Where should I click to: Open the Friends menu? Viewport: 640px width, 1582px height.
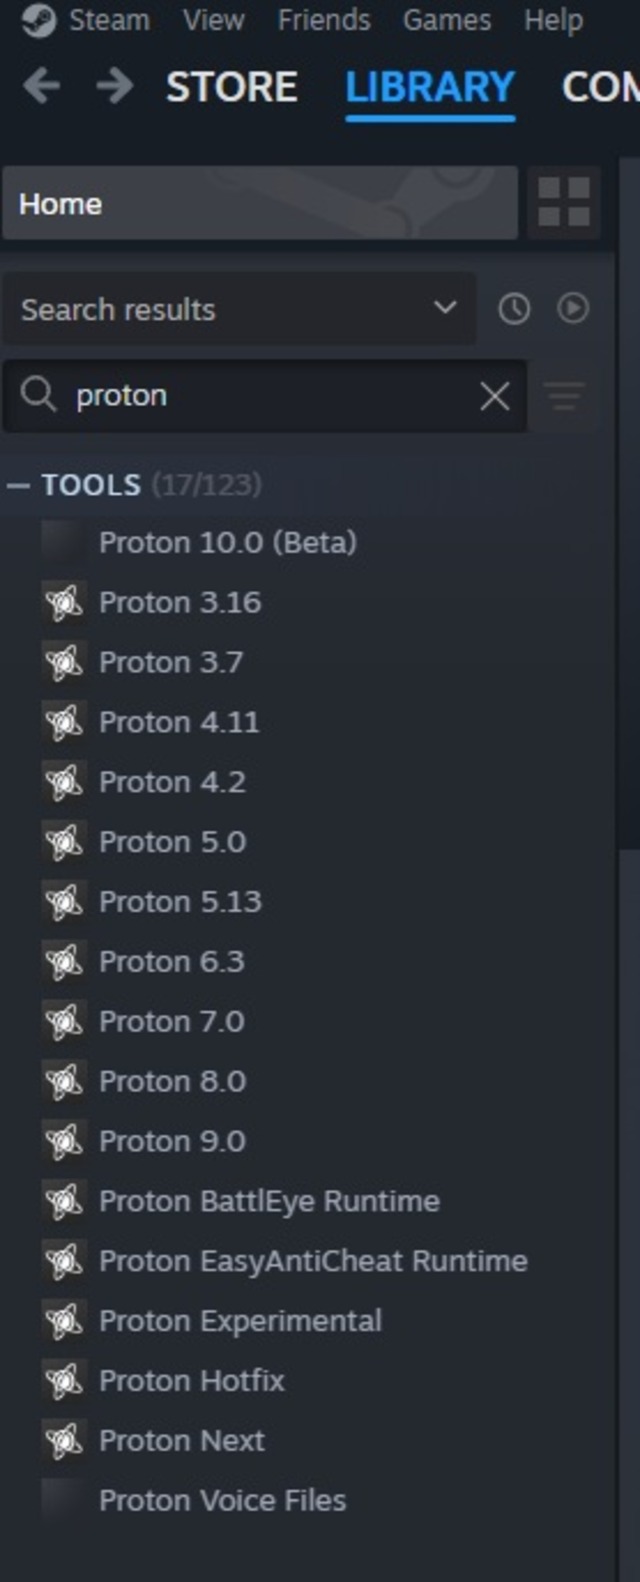click(324, 20)
